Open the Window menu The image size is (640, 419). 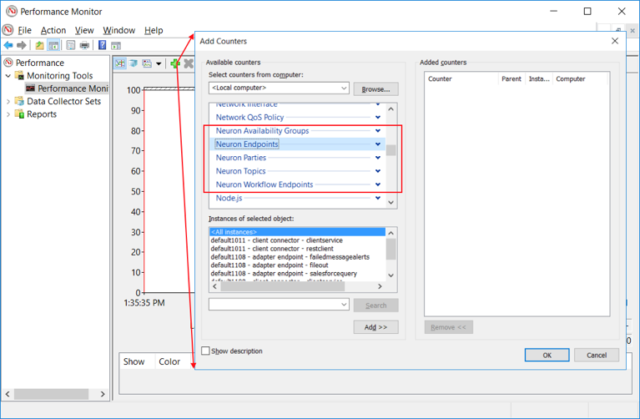119,30
